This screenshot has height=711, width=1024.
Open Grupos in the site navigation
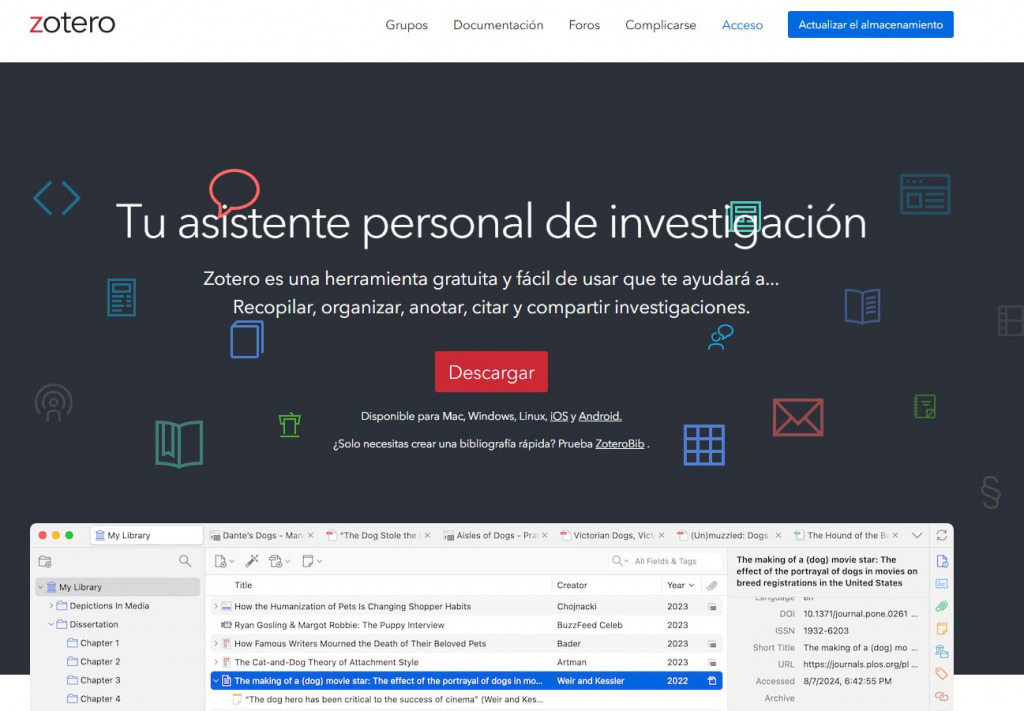click(406, 25)
